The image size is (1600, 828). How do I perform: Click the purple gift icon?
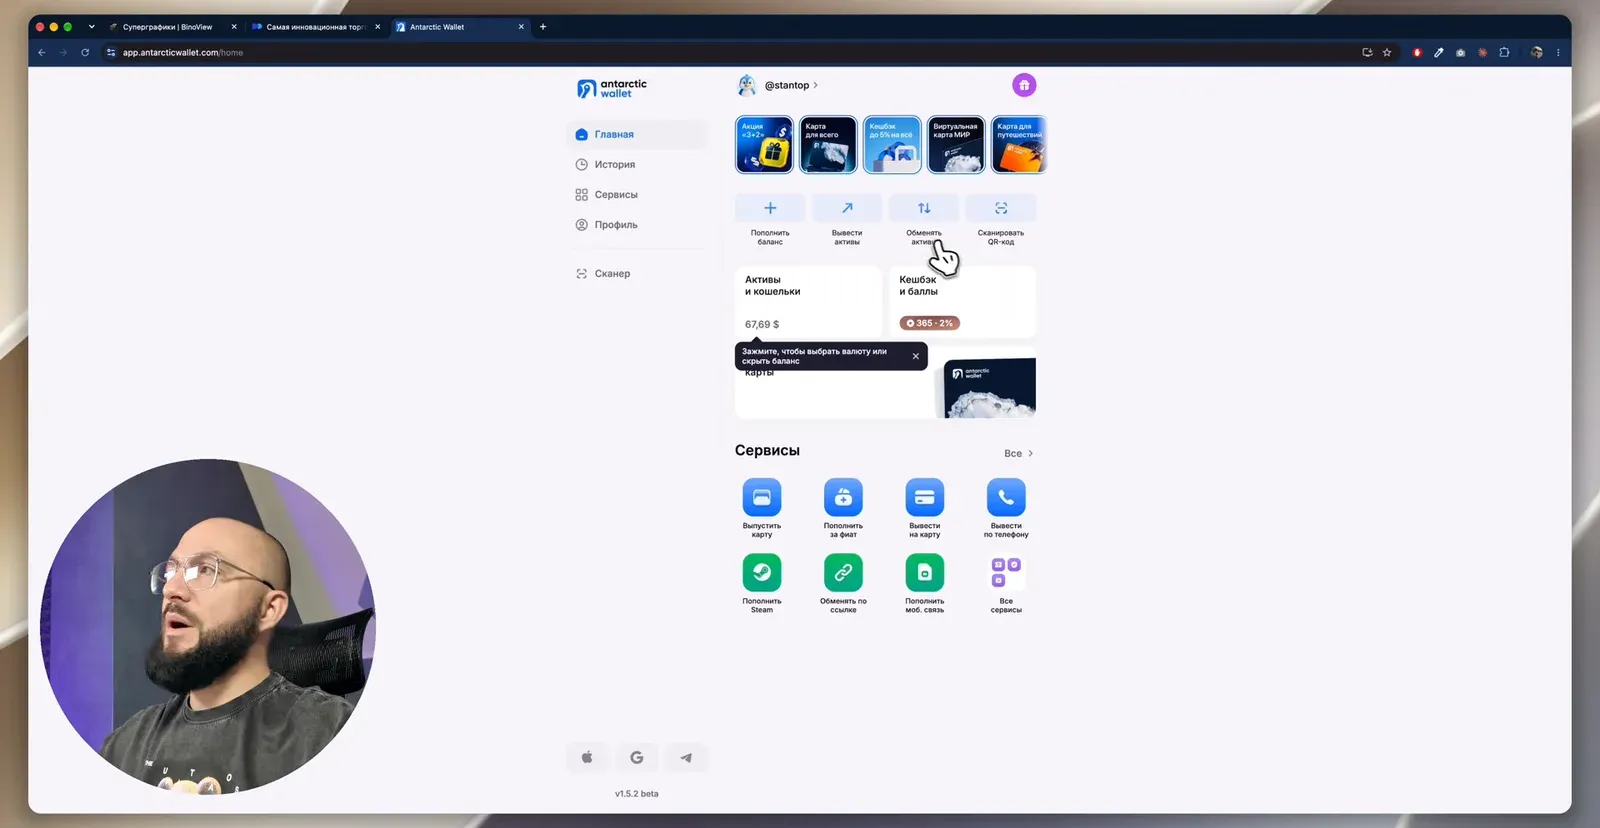point(1024,85)
